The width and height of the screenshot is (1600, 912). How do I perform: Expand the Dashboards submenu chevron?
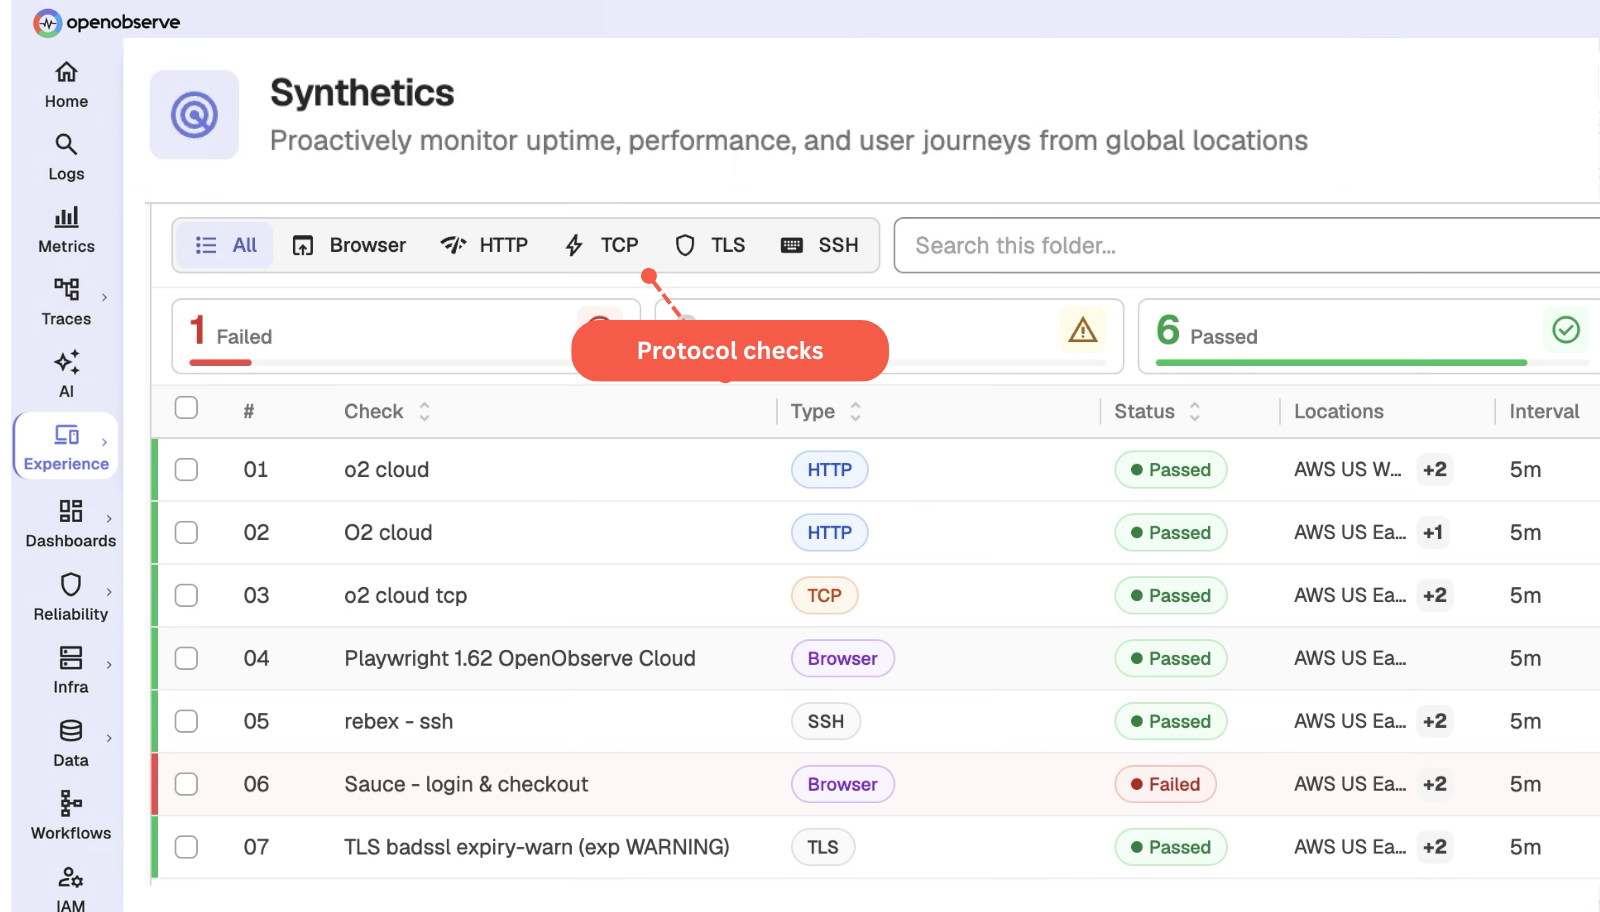[x=109, y=518]
